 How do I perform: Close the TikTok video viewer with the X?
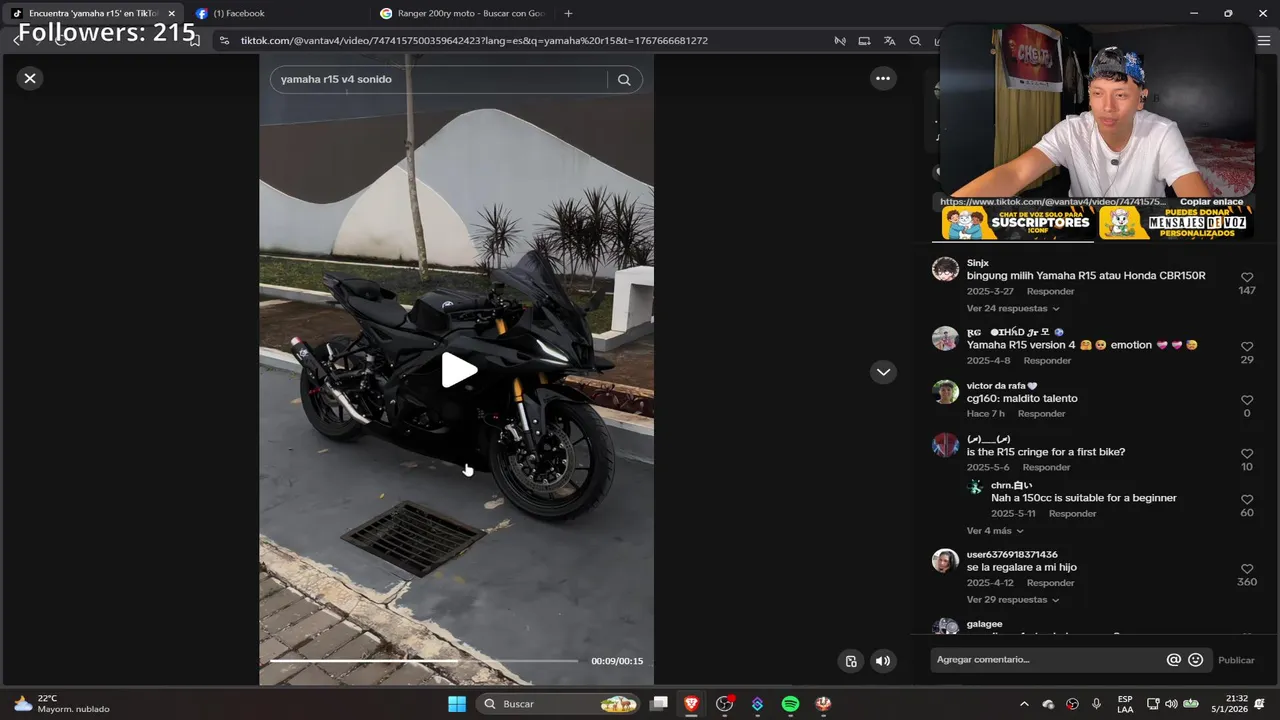30,78
